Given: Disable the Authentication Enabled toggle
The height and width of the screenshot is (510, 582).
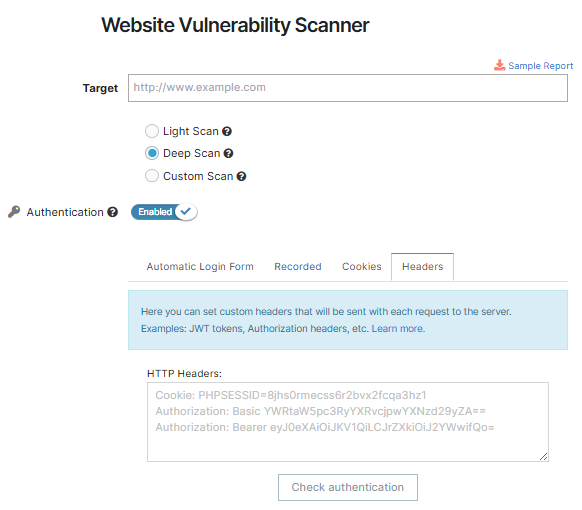Looking at the screenshot, I should [x=164, y=212].
